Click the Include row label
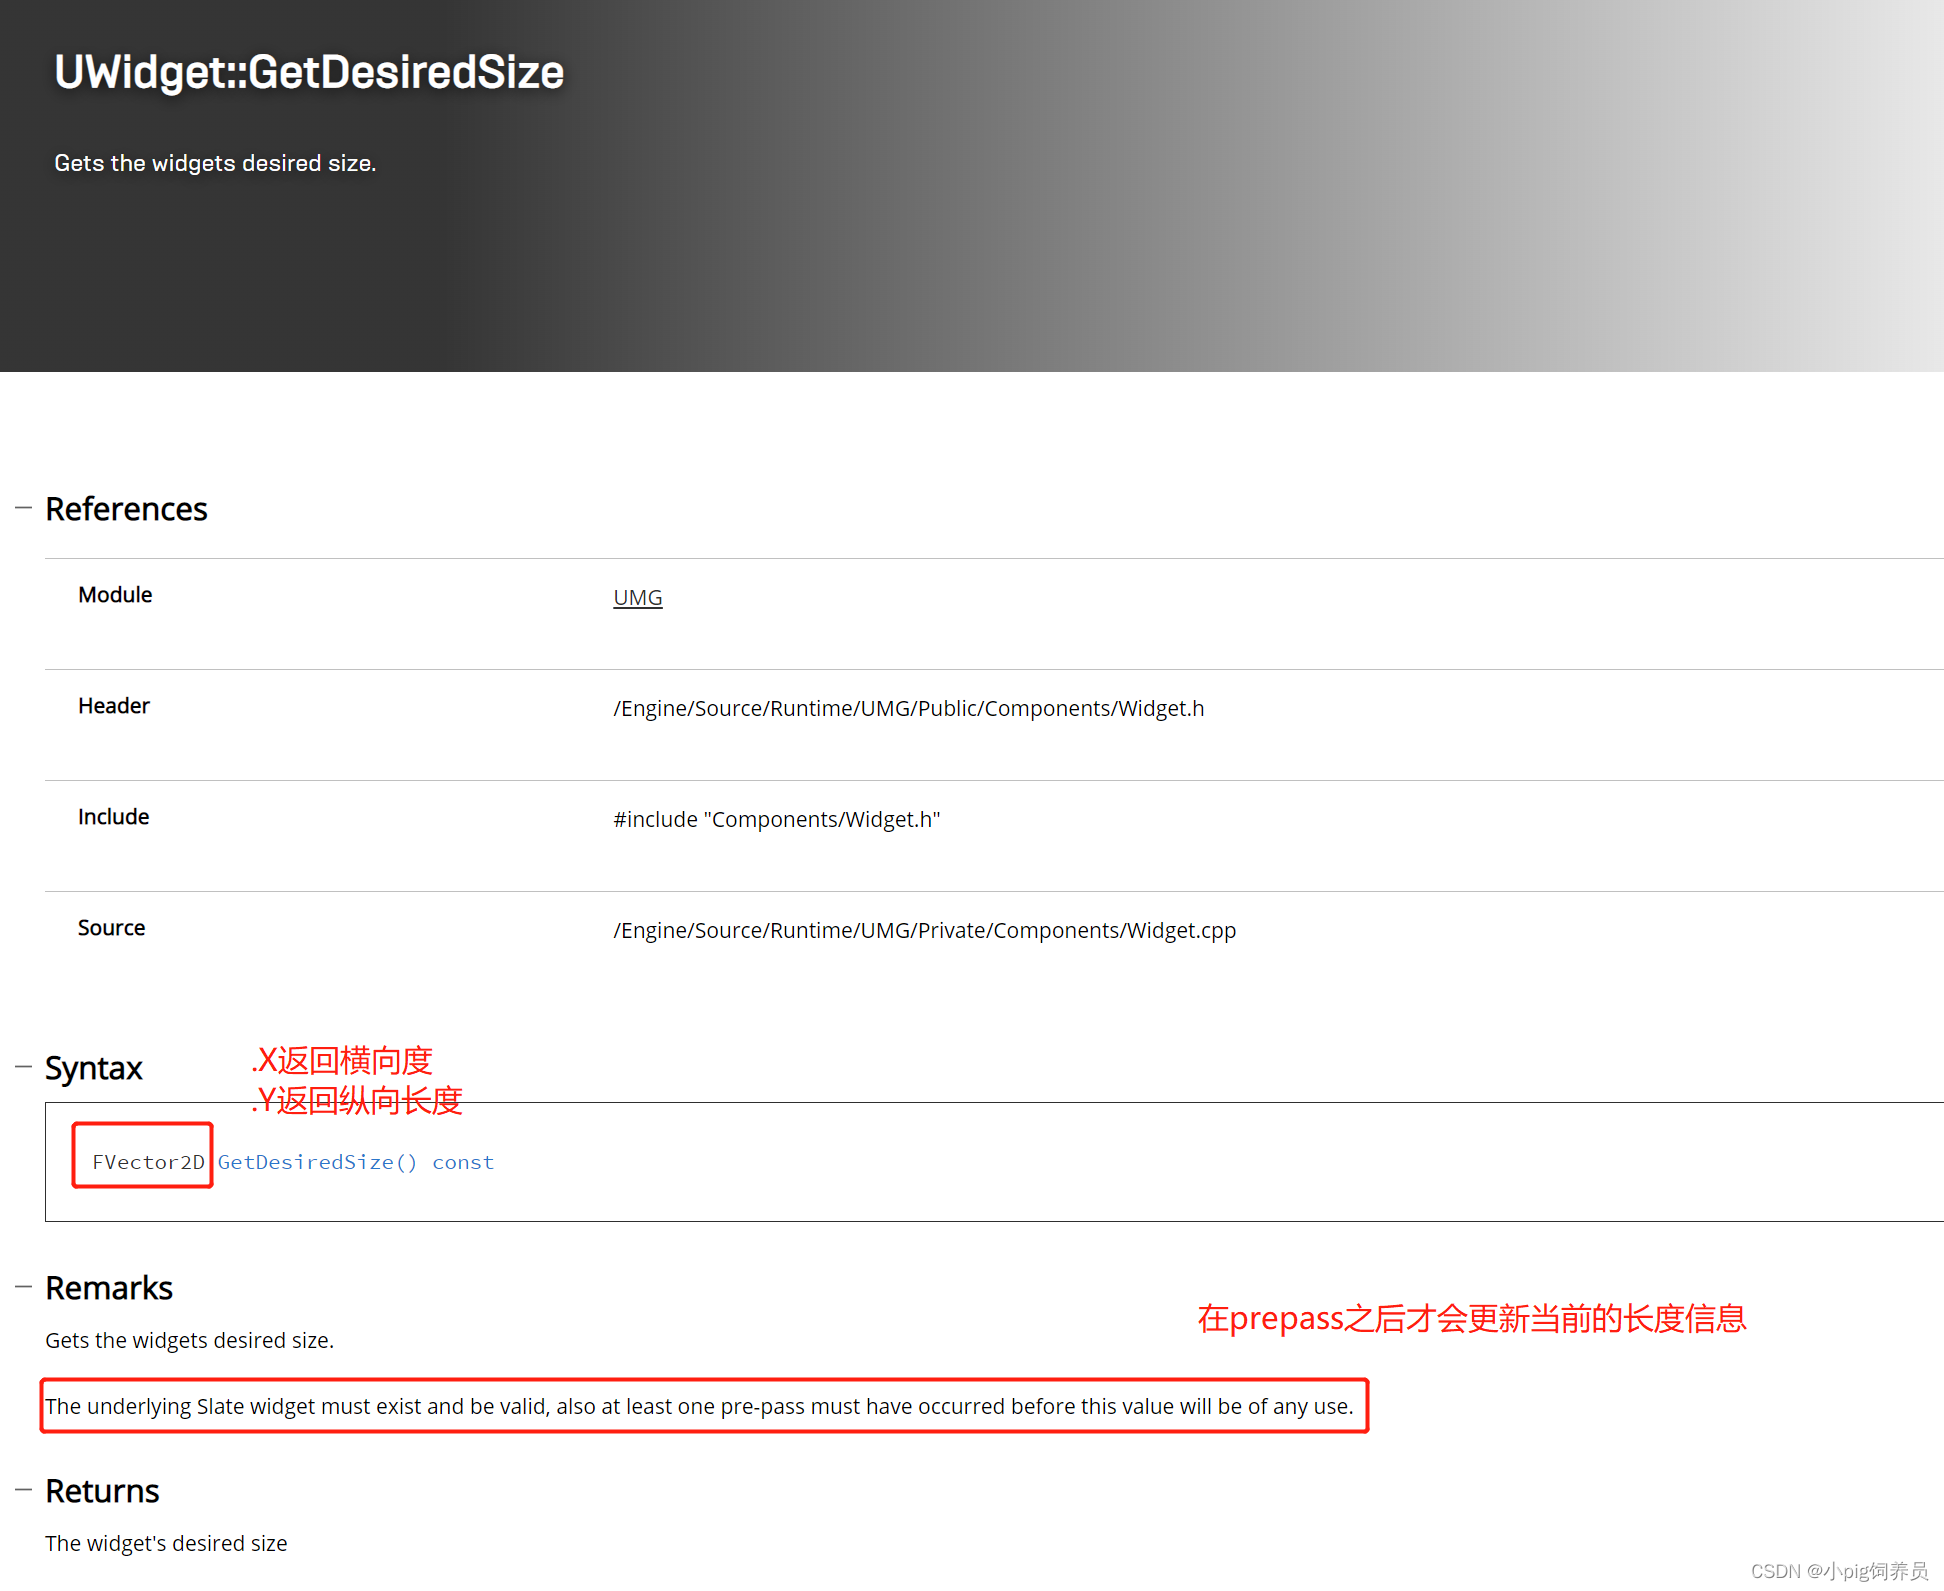 (114, 817)
